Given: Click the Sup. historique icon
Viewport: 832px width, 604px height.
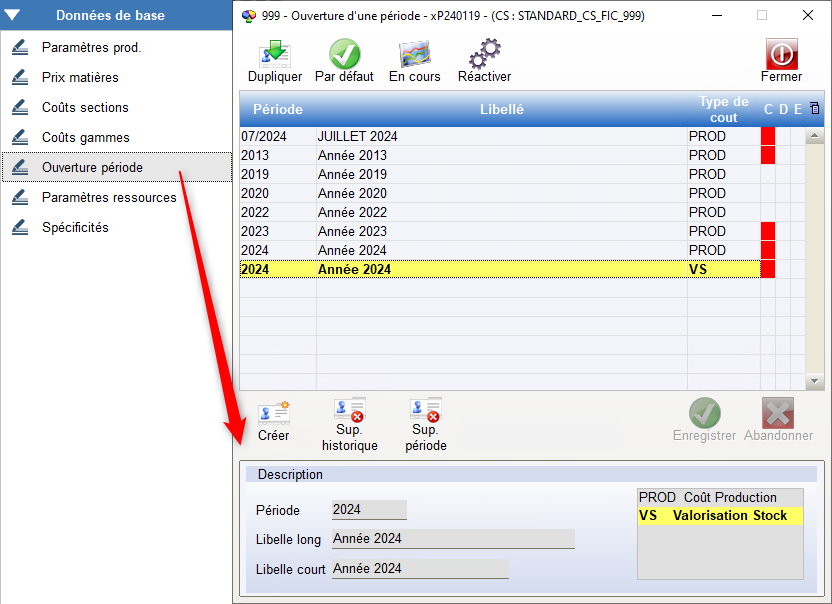Looking at the screenshot, I should (x=350, y=411).
